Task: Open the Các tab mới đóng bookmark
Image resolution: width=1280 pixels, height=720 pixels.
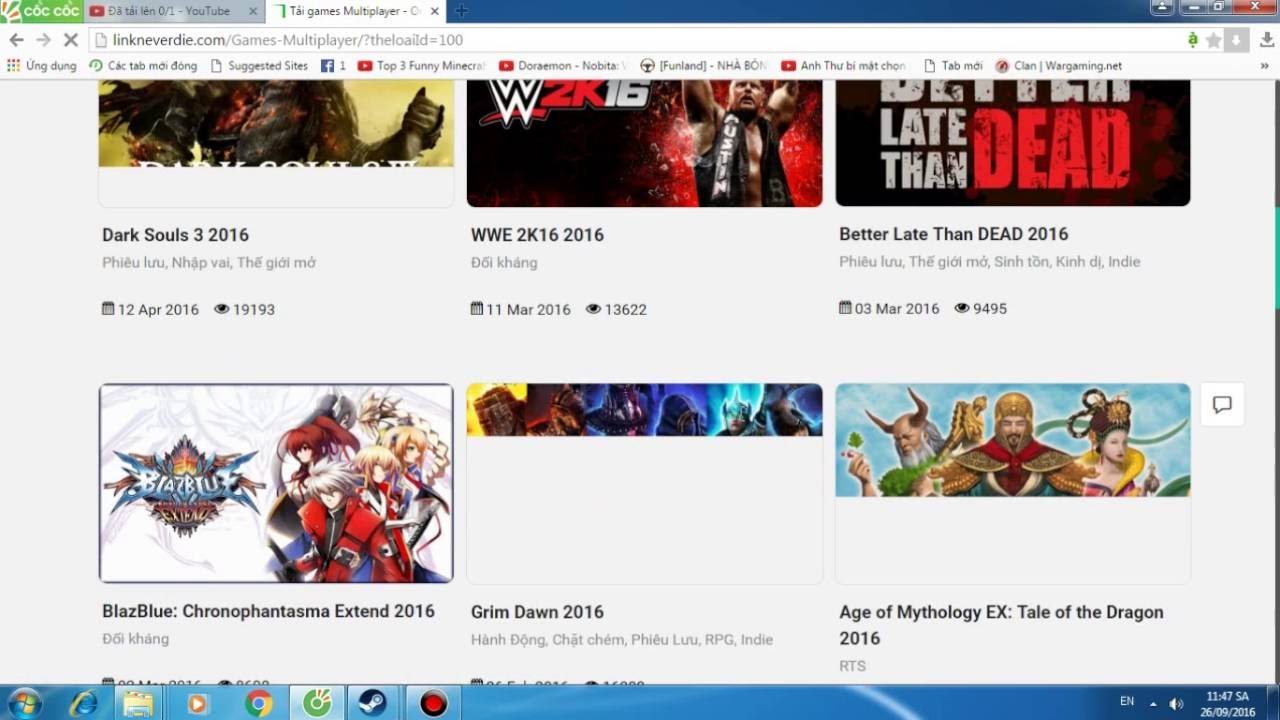Action: tap(143, 65)
